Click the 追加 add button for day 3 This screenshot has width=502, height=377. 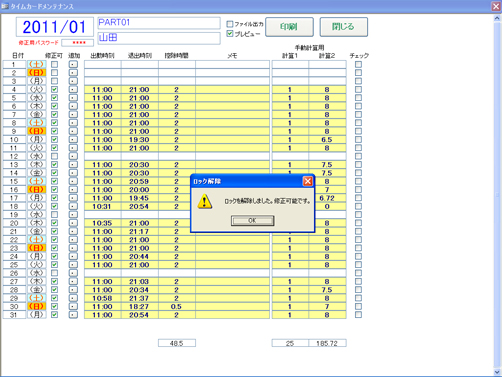coord(73,81)
